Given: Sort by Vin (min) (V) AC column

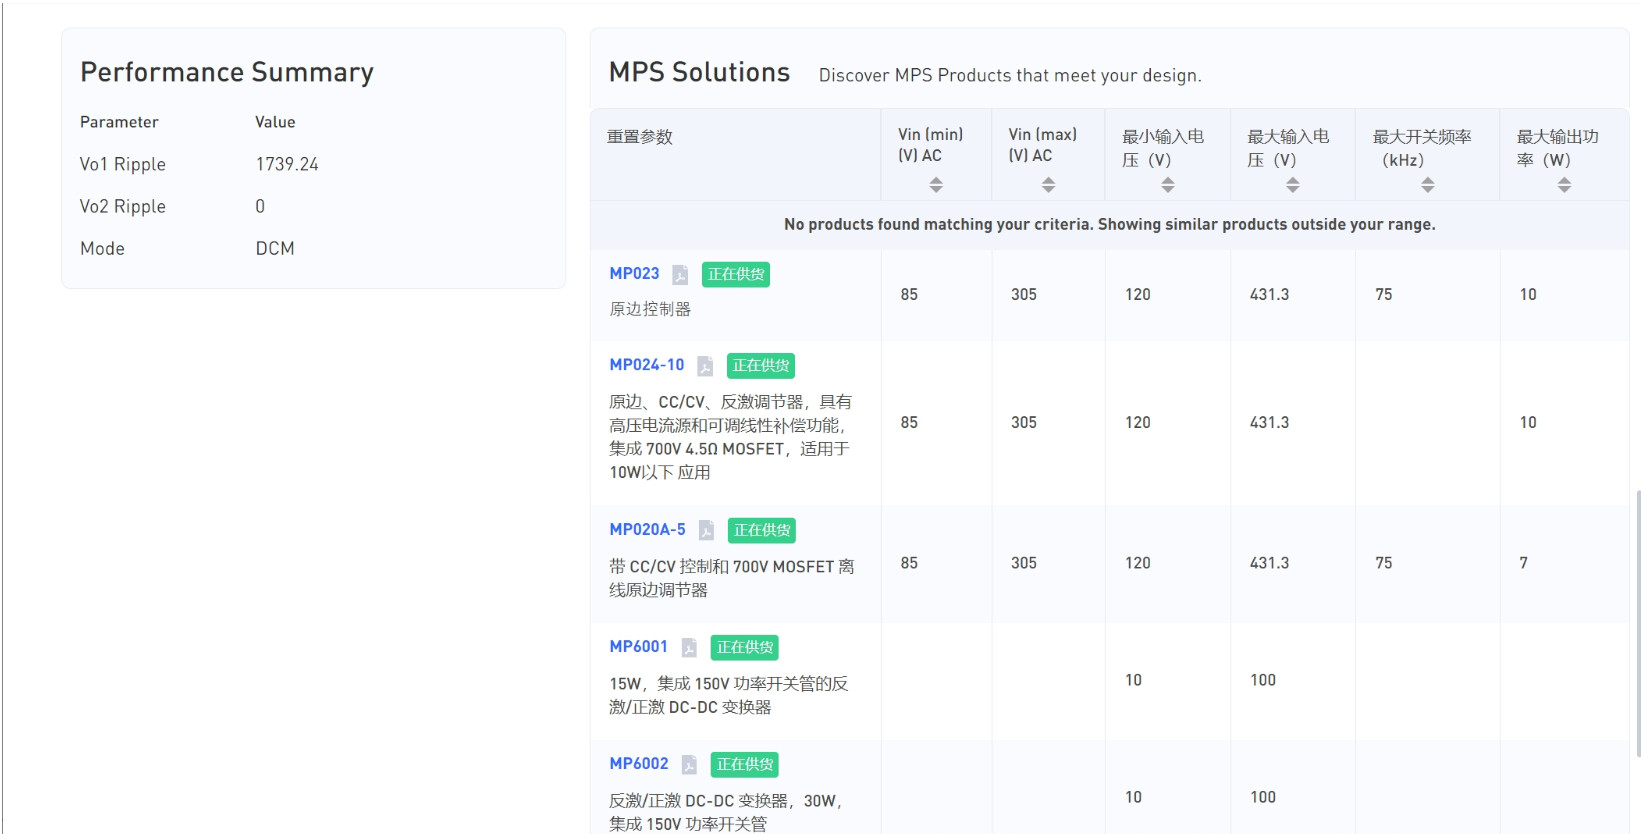Looking at the screenshot, I should click(936, 185).
